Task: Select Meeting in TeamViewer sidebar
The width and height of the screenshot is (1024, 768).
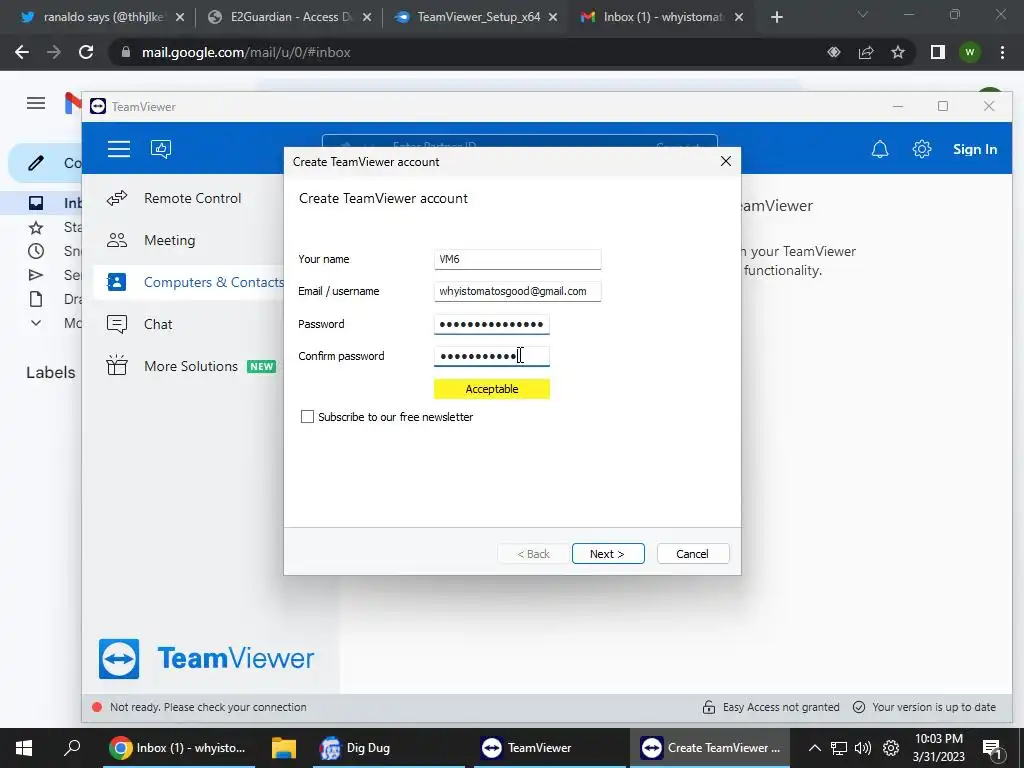Action: tap(169, 240)
